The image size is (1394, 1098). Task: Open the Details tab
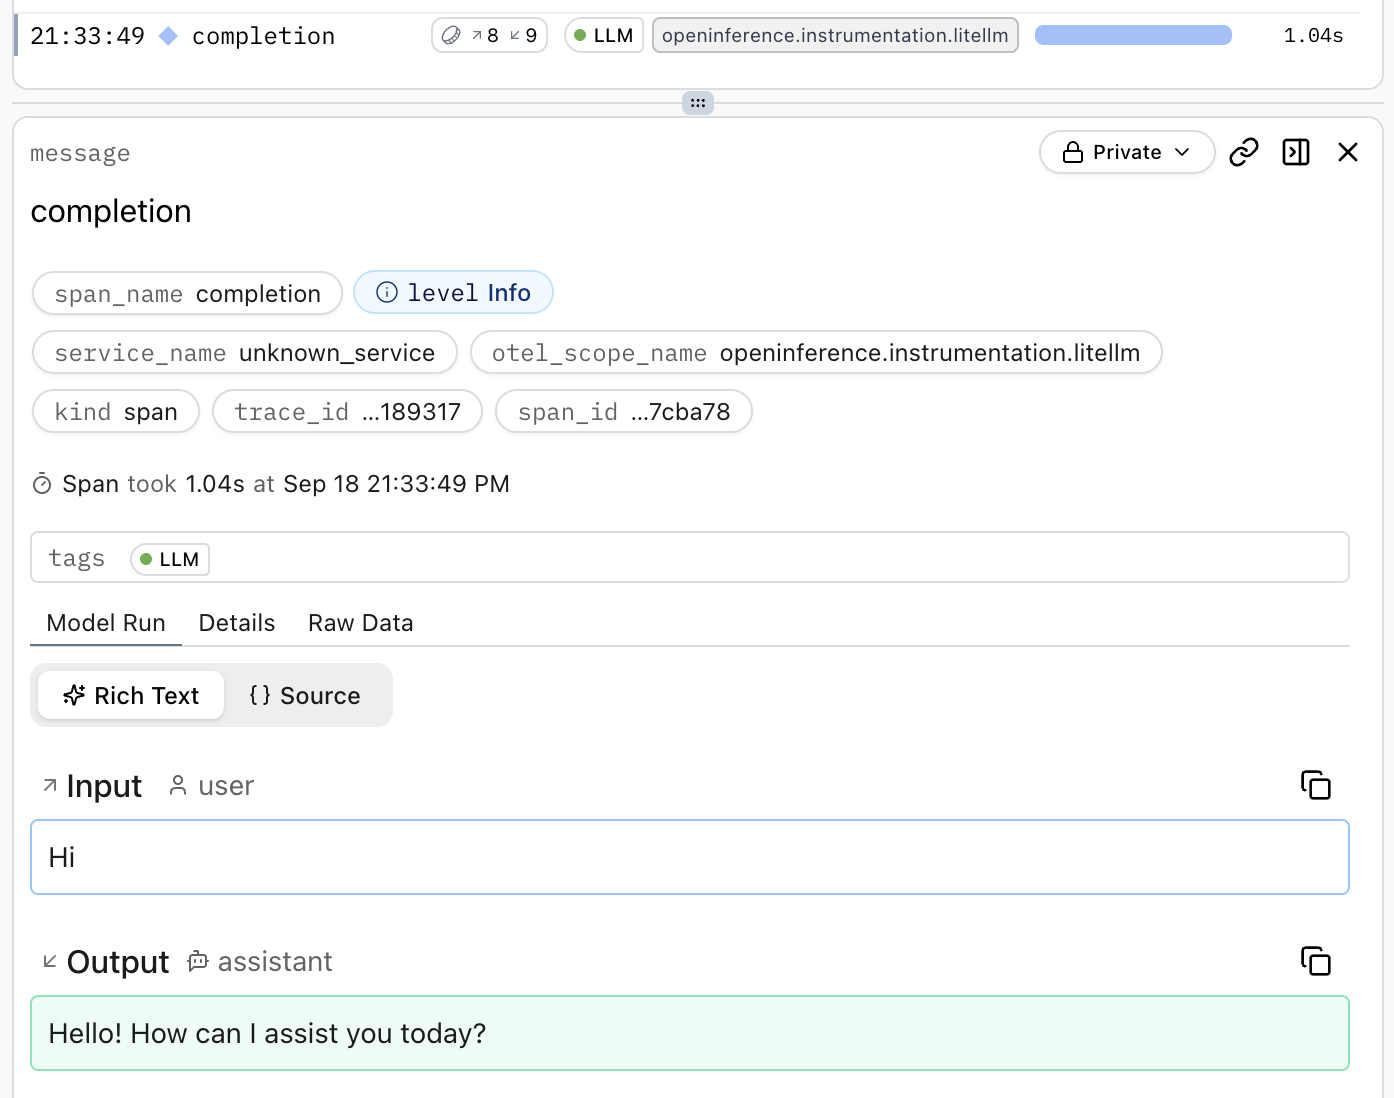237,623
